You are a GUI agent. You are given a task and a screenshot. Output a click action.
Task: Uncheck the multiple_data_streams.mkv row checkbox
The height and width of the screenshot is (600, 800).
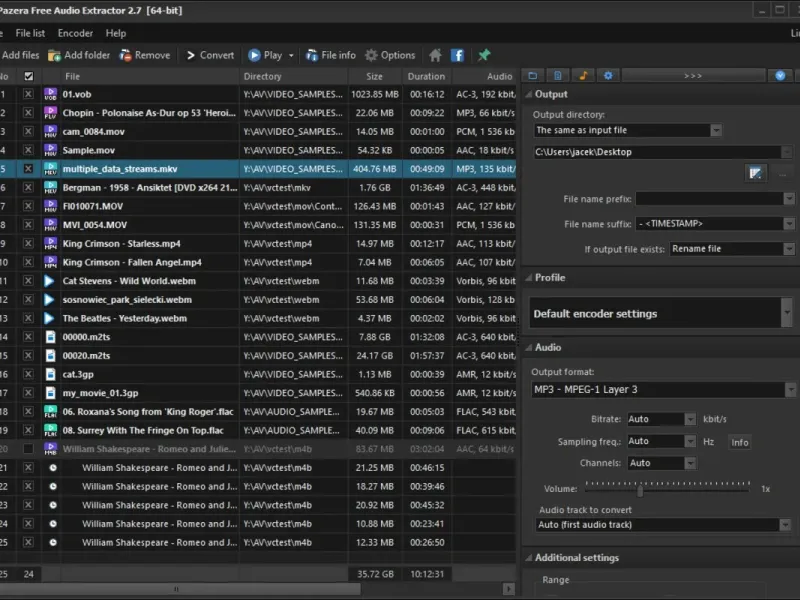pos(28,169)
